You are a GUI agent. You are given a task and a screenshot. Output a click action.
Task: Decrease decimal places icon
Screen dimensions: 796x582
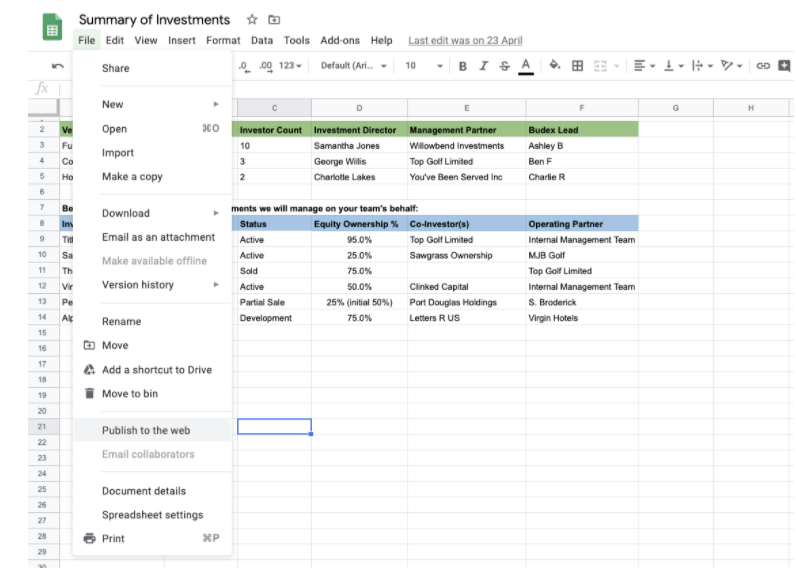244,66
